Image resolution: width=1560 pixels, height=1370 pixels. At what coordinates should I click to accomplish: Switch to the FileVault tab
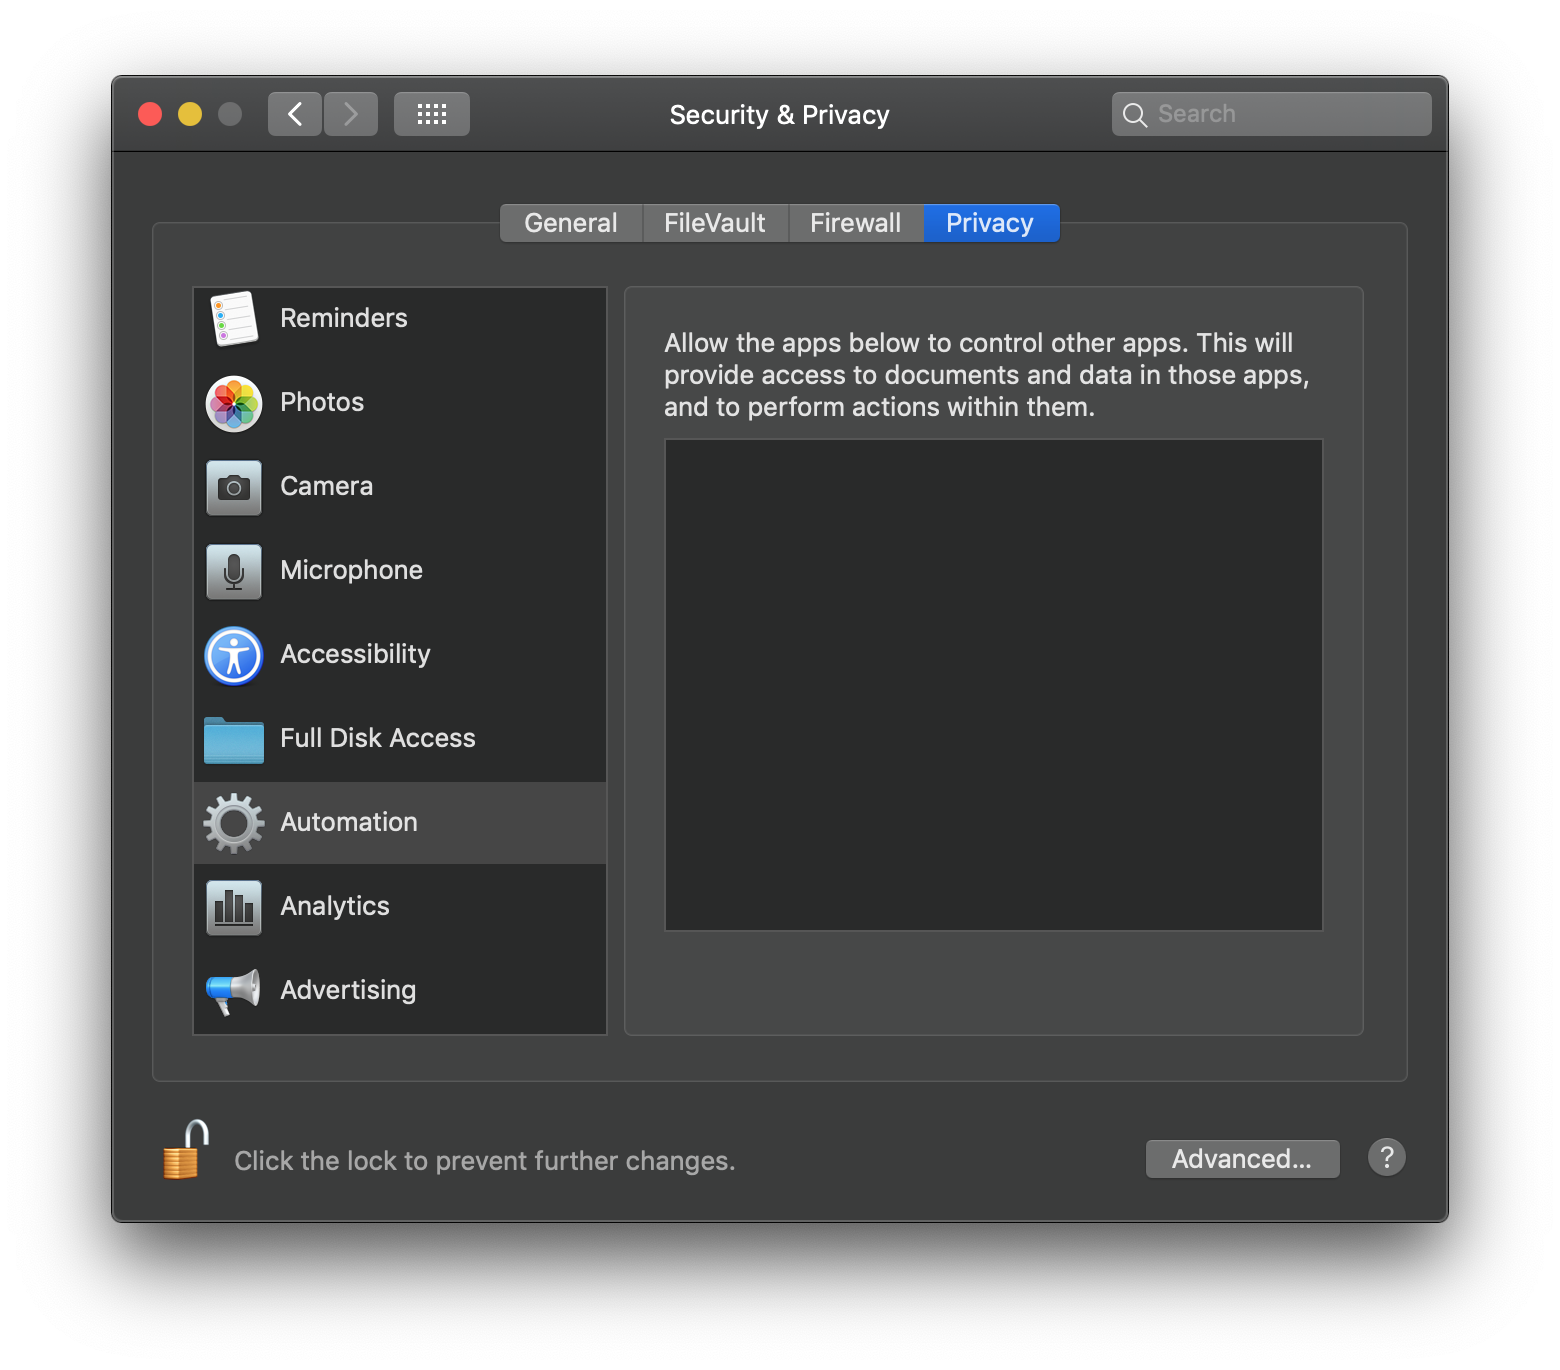(x=715, y=222)
